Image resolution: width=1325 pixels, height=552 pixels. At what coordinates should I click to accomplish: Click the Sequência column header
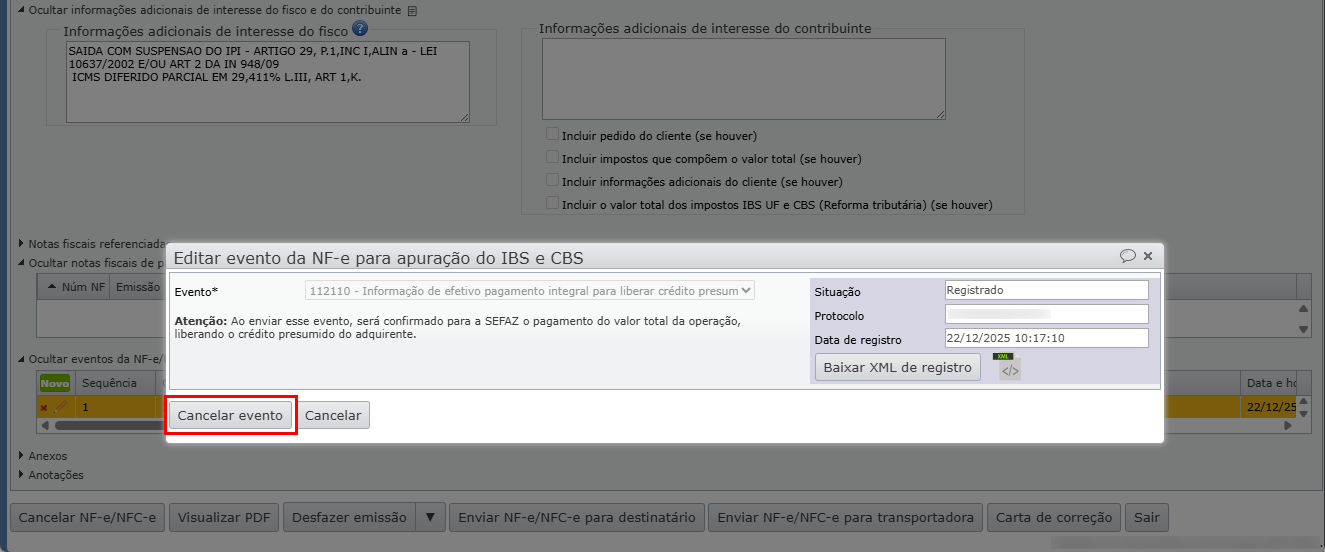pos(115,383)
